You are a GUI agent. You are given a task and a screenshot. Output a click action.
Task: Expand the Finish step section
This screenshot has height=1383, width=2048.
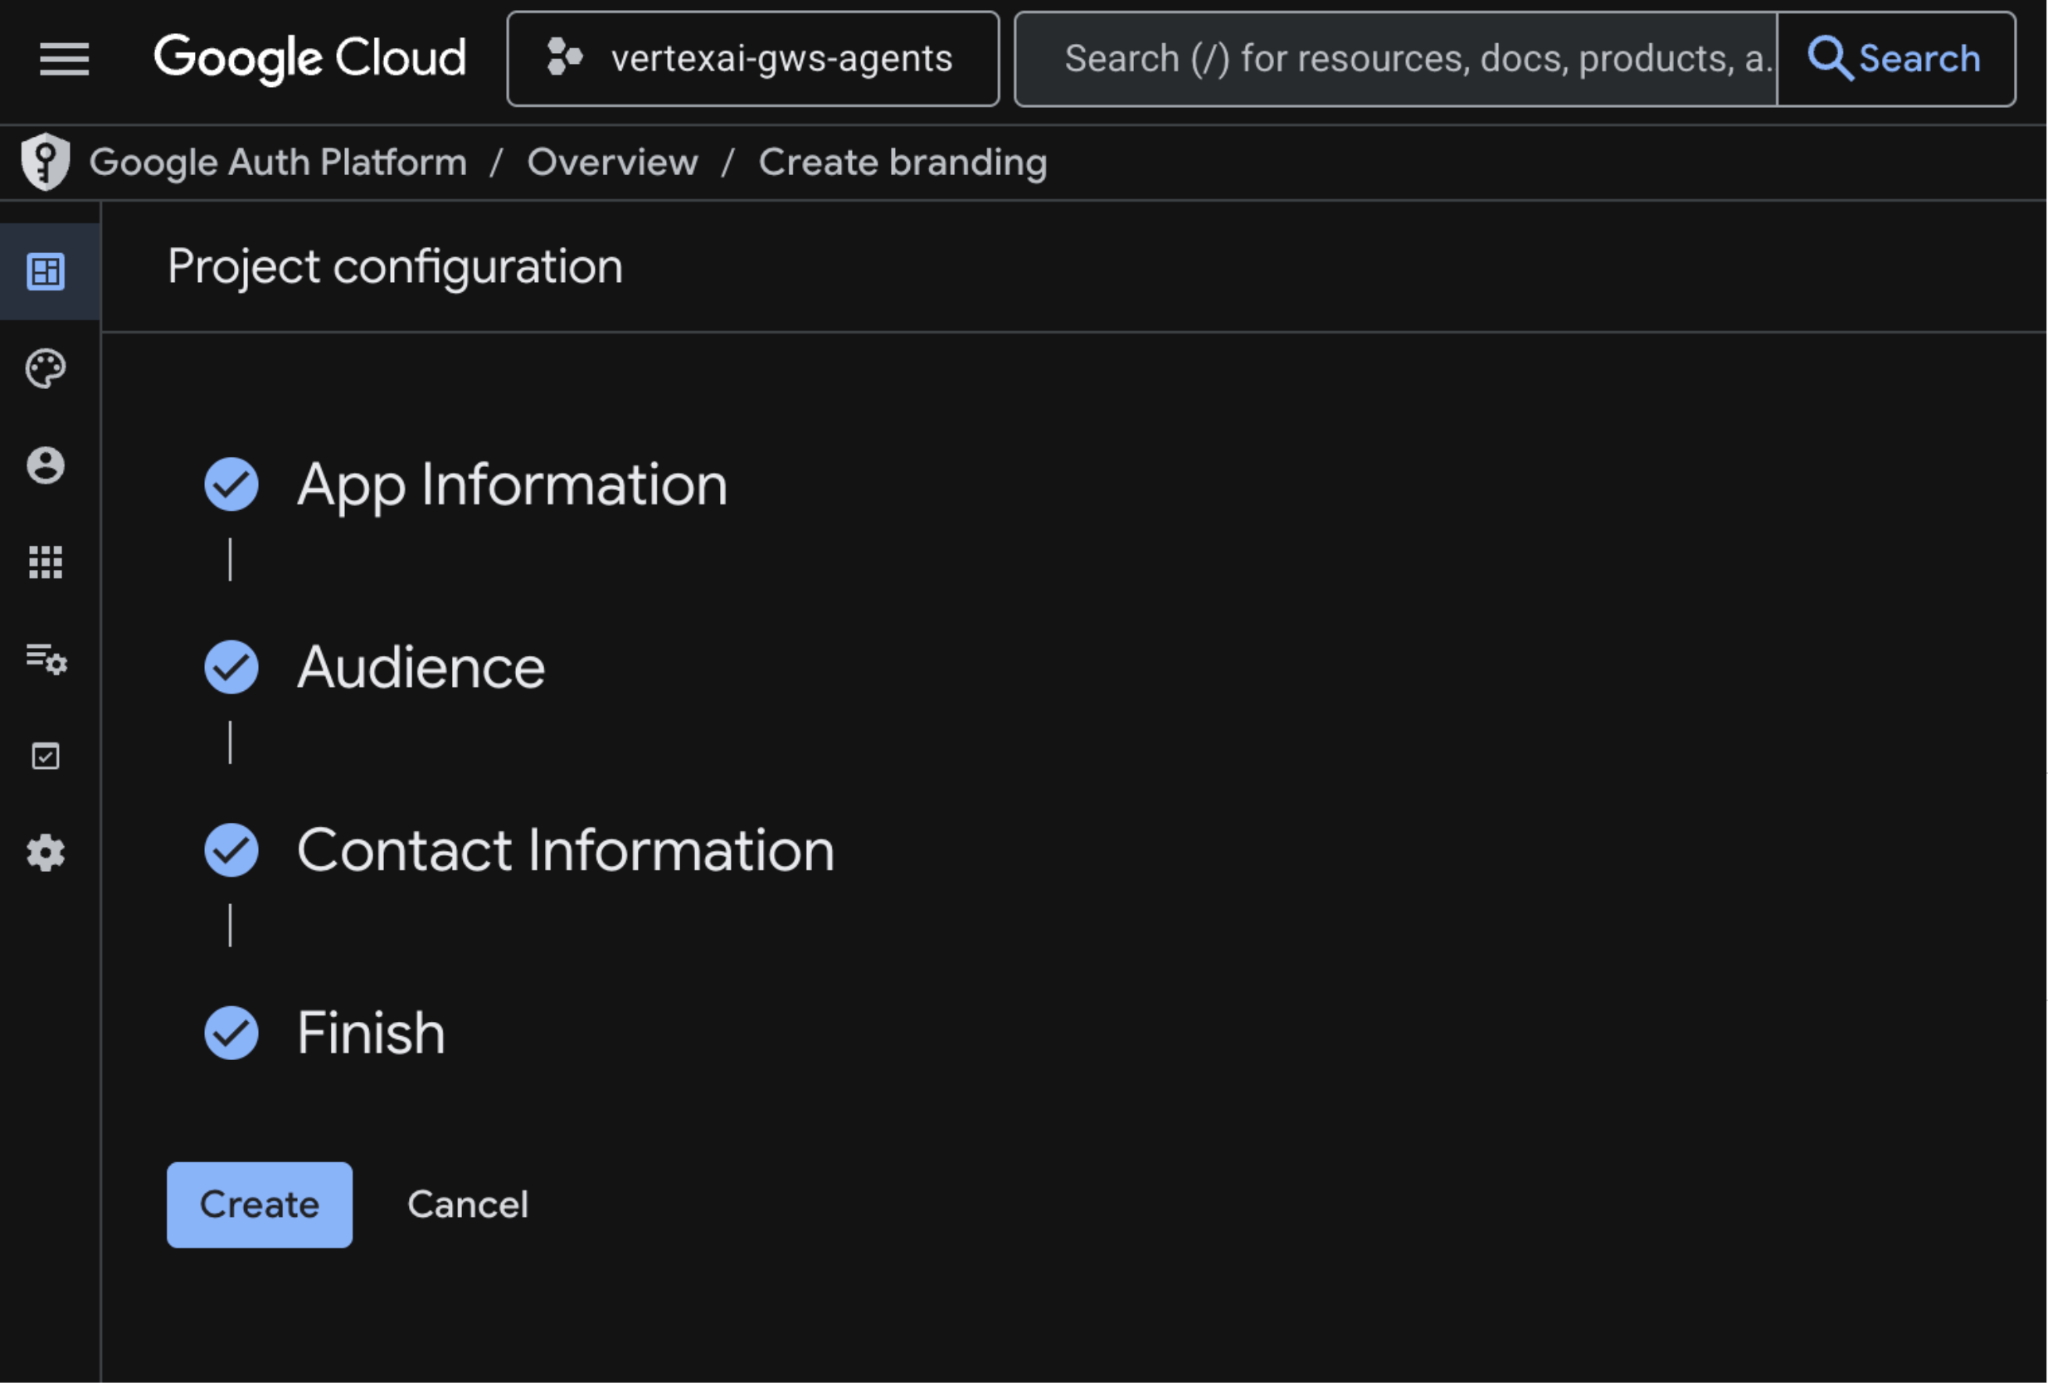[x=370, y=1033]
